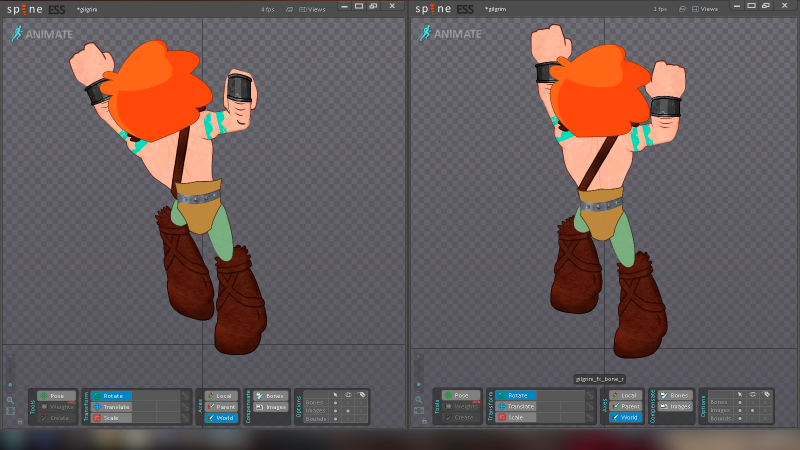
Task: Toggle Images visible dot in left Options
Action: coord(348,411)
